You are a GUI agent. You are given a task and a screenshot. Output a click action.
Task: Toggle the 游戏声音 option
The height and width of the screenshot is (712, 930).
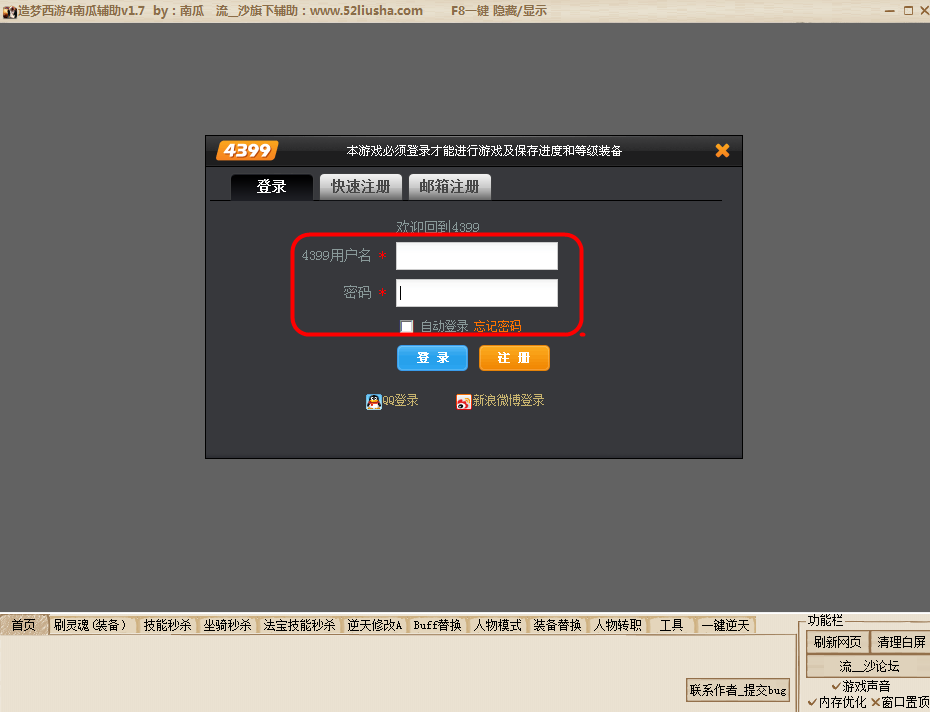861,686
